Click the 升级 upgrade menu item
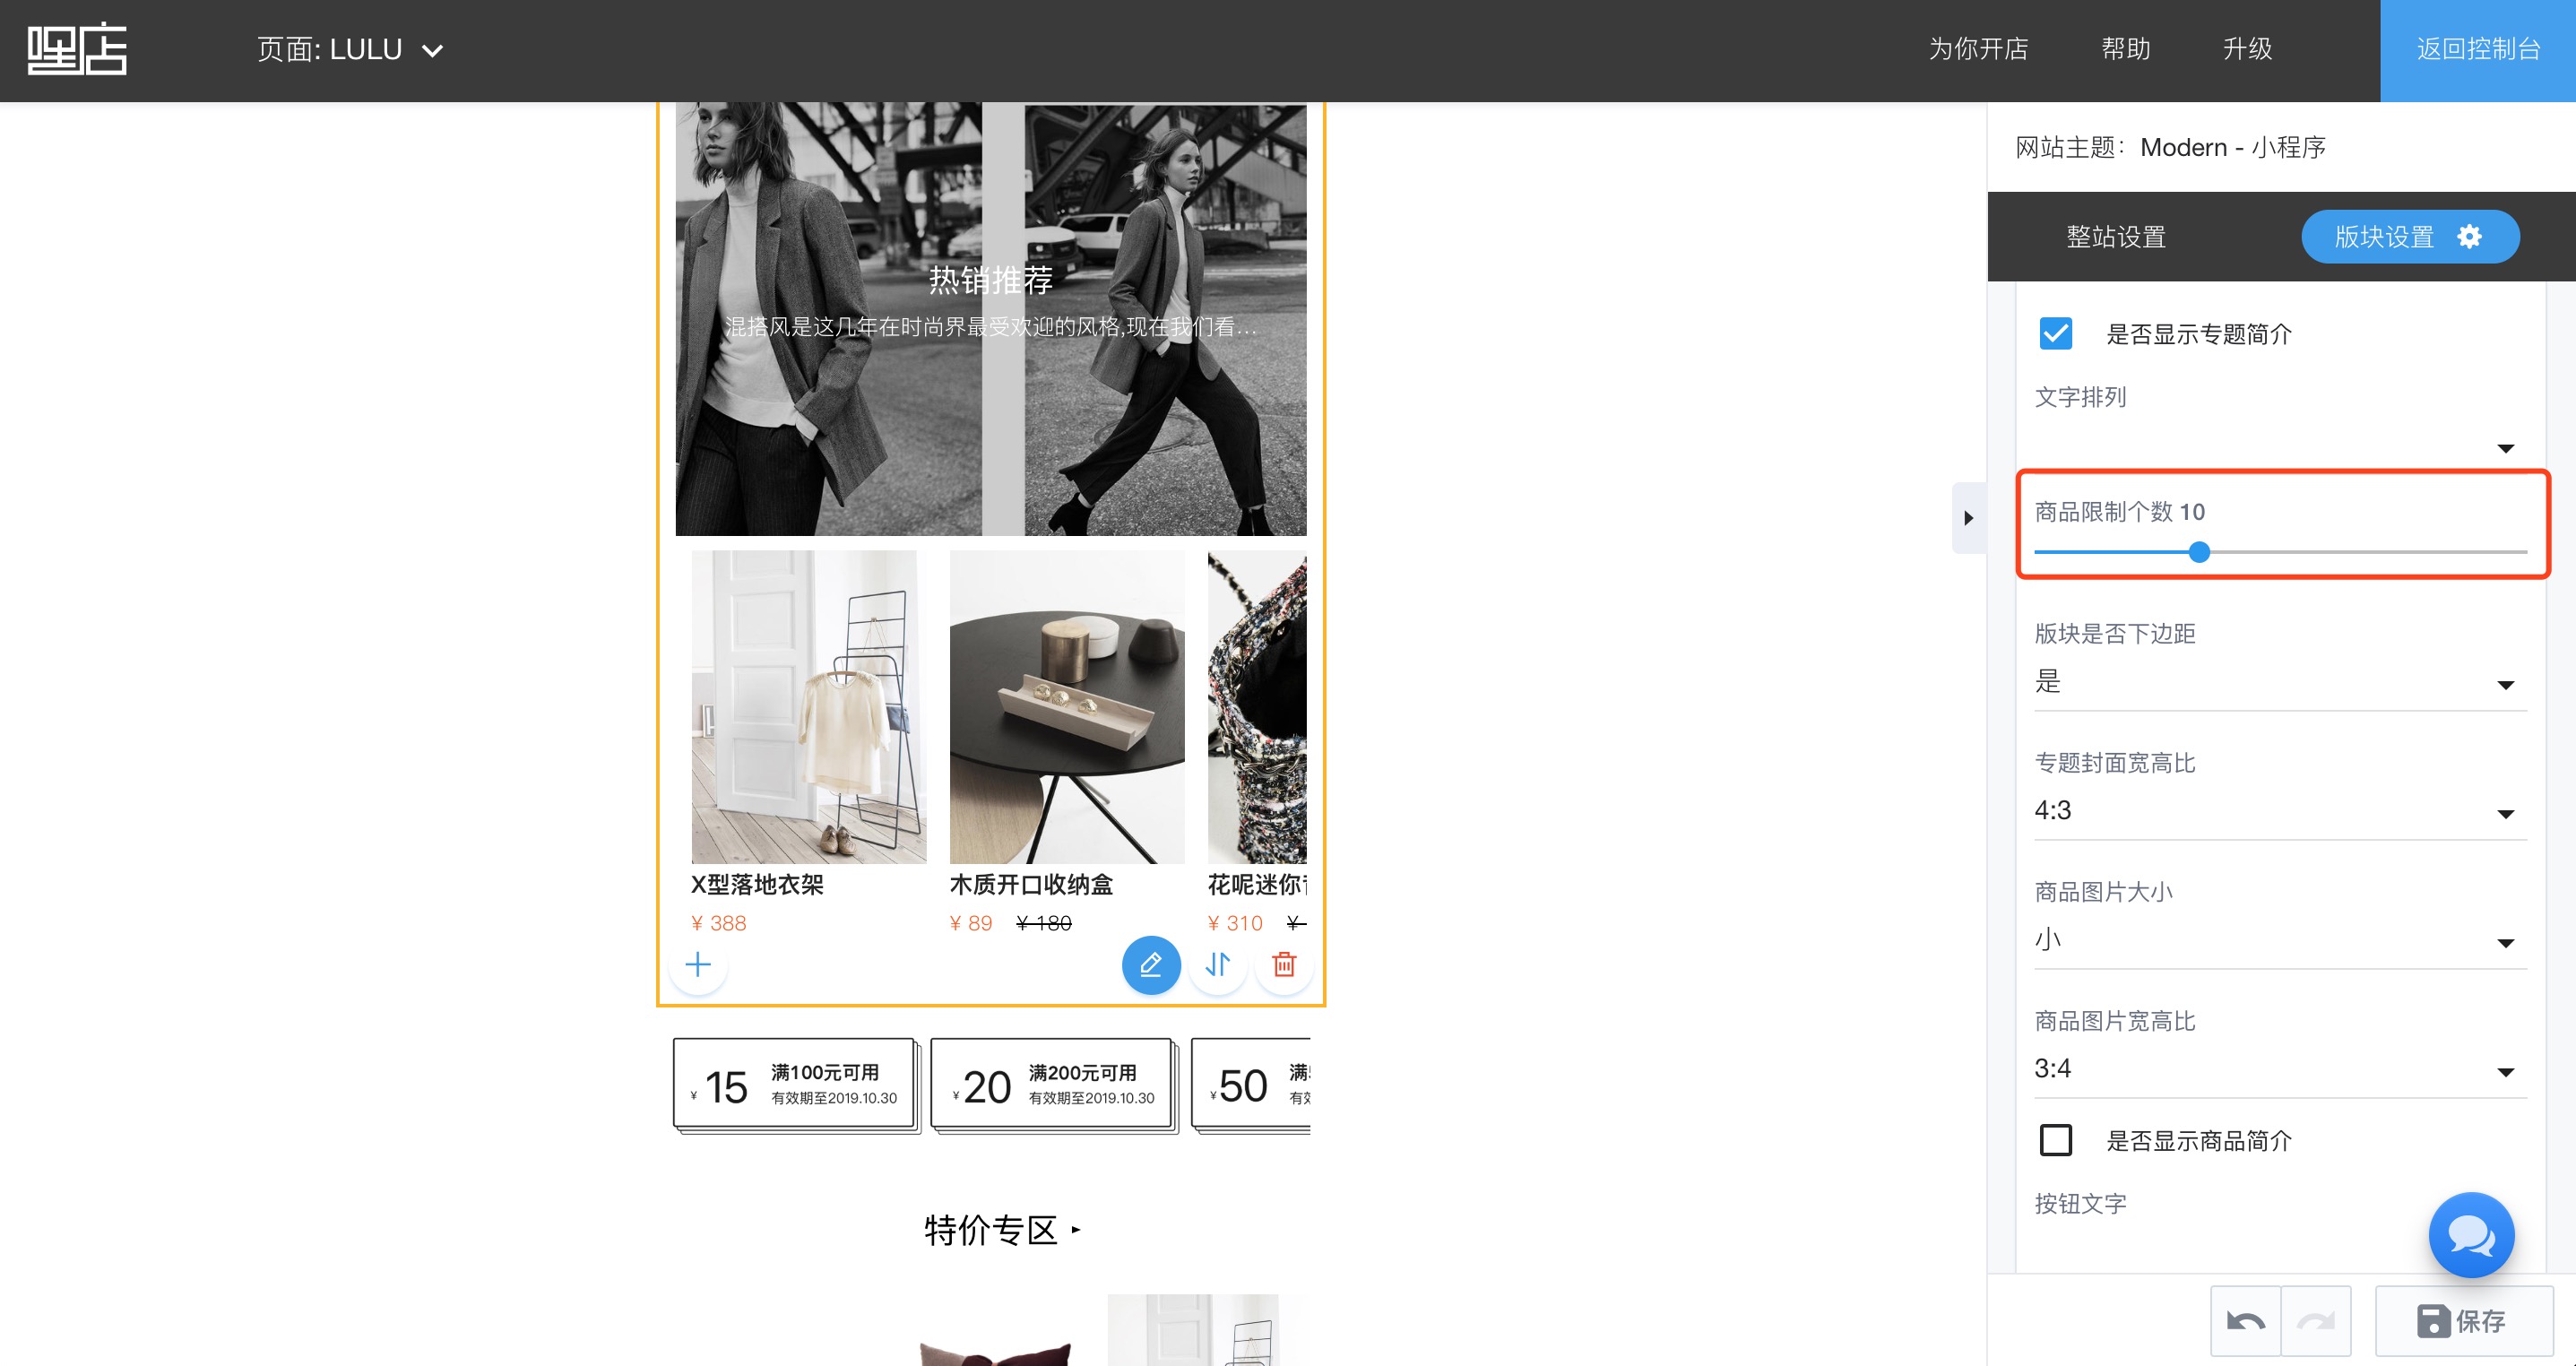Image resolution: width=2576 pixels, height=1366 pixels. click(x=2247, y=49)
